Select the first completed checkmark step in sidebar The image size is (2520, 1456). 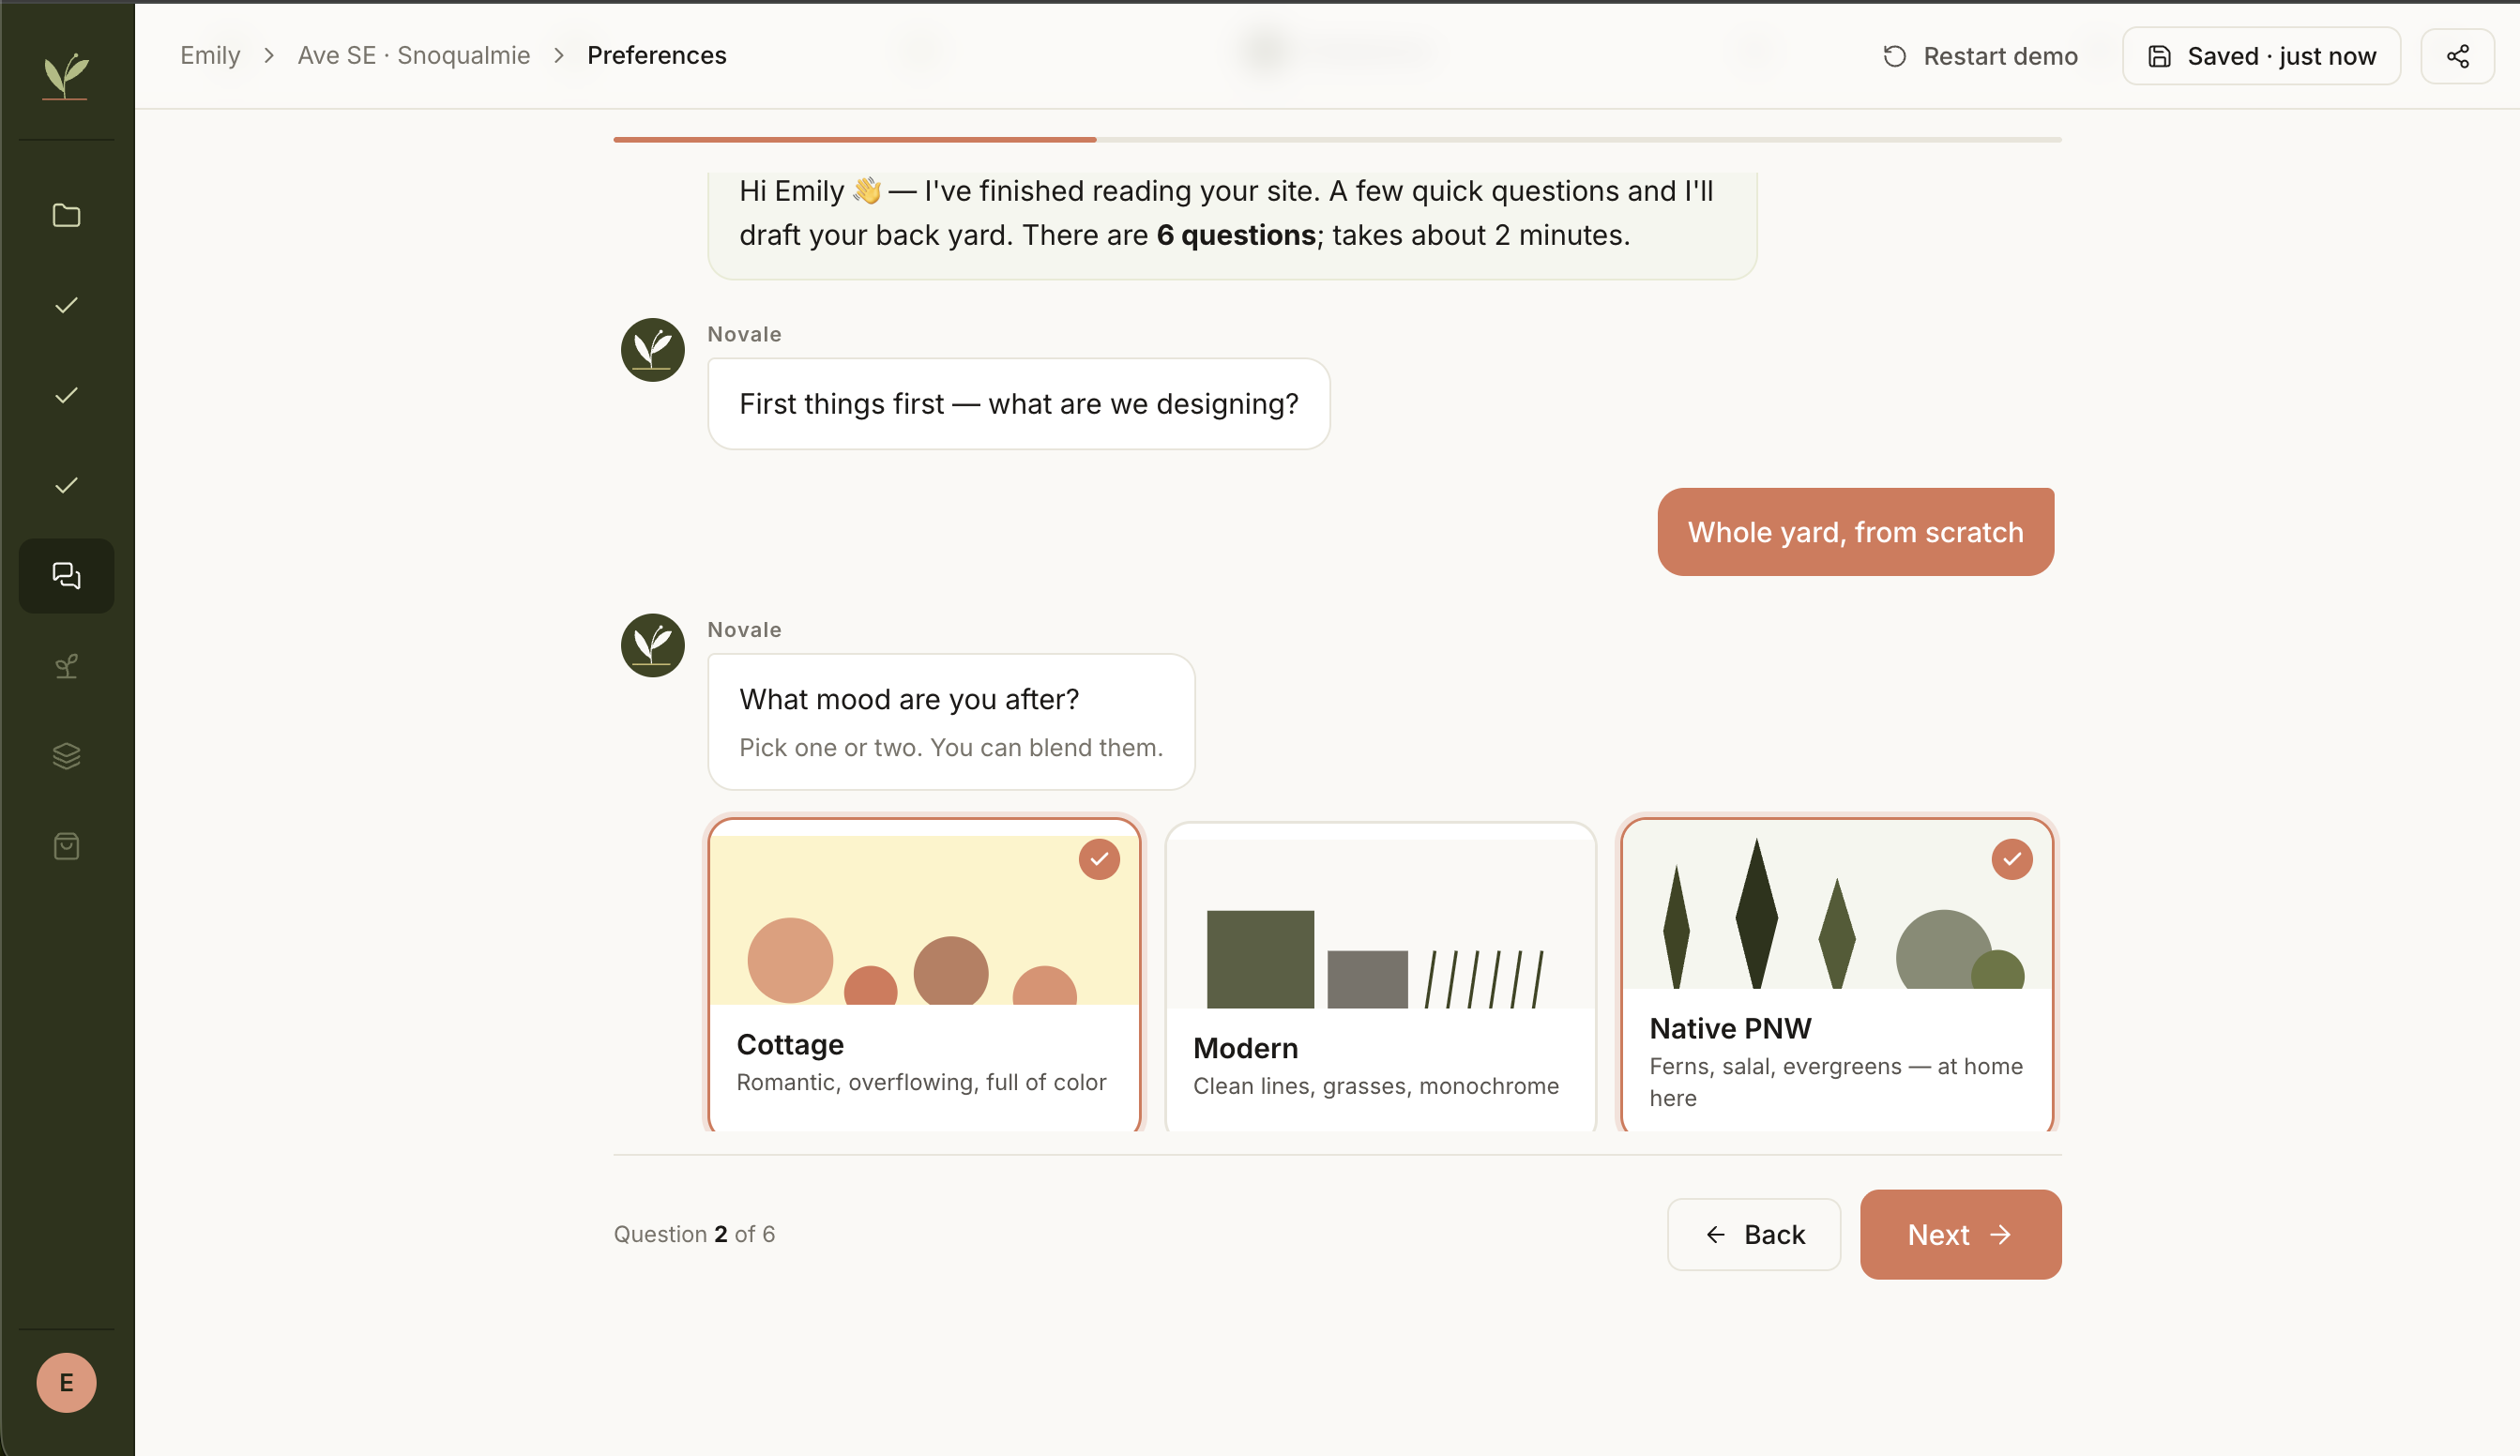tap(66, 305)
